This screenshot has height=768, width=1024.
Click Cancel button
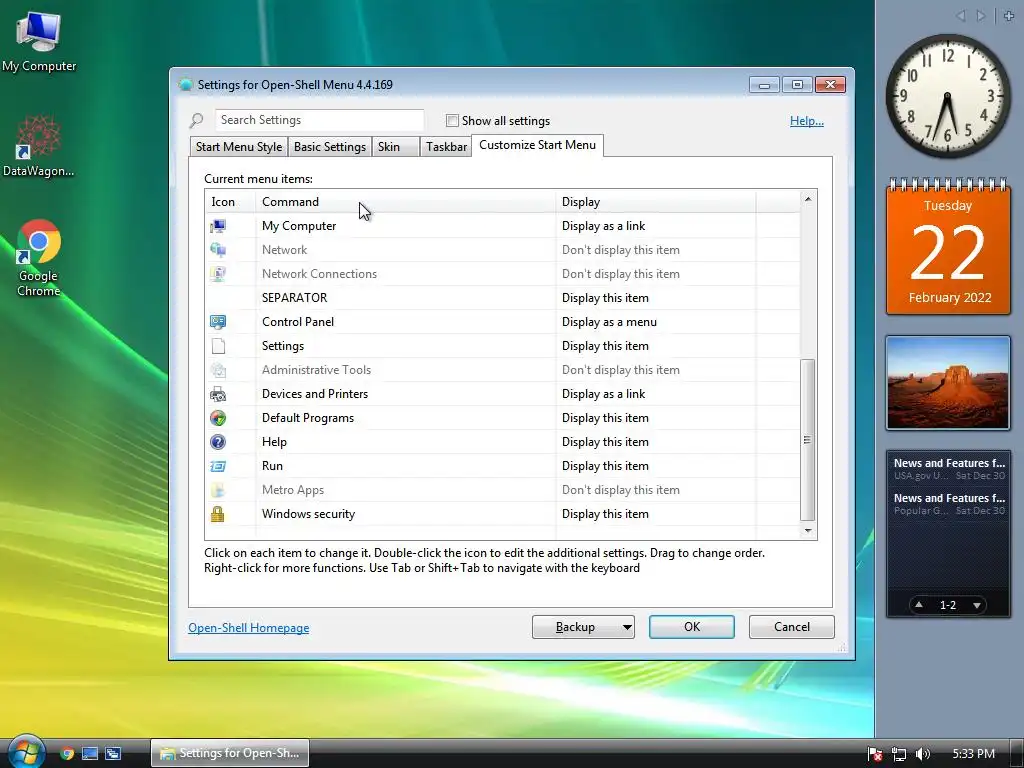(792, 627)
